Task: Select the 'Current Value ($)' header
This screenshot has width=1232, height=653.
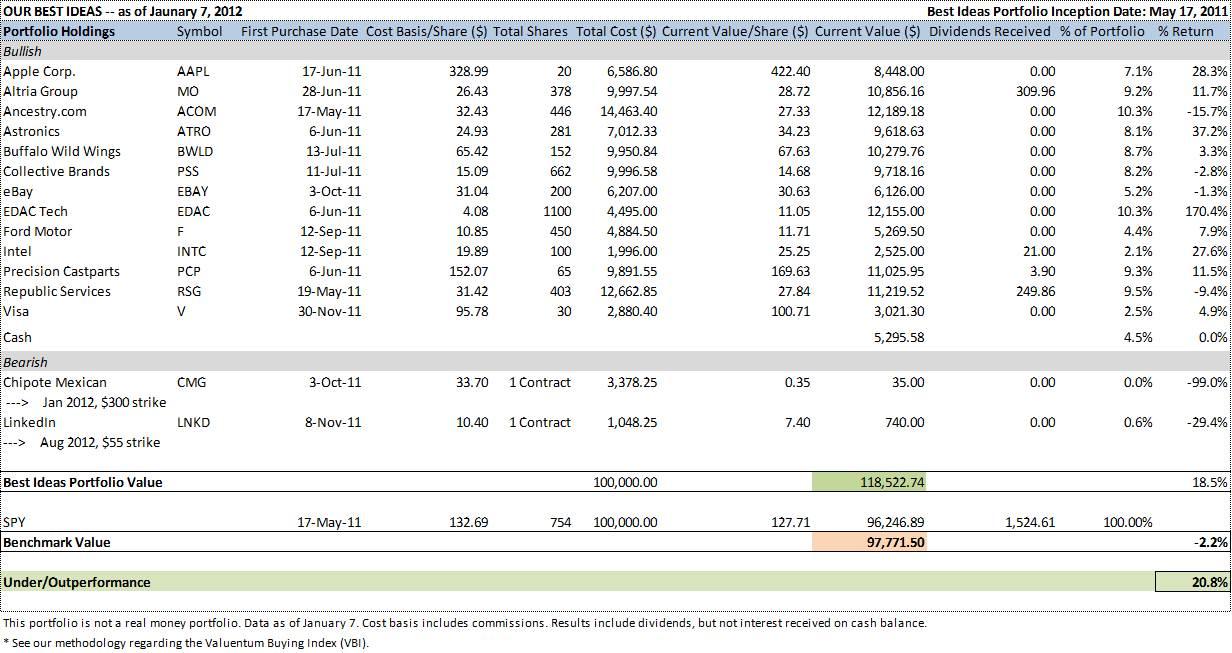Action: [x=868, y=31]
